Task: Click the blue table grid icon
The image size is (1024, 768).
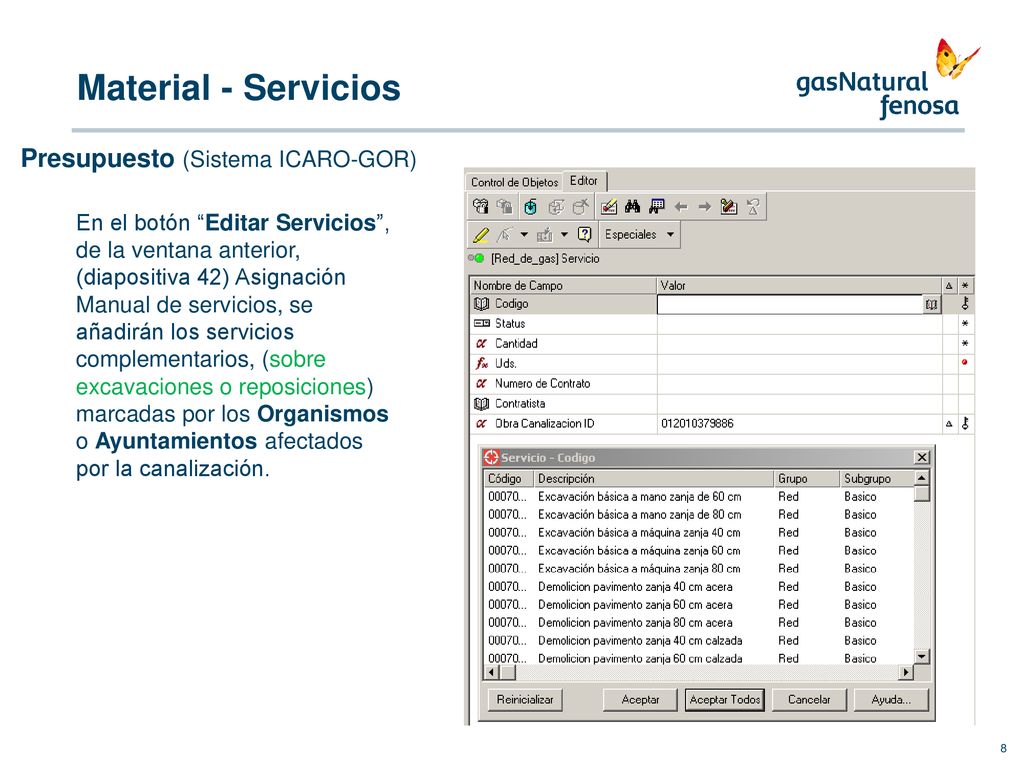Action: click(656, 207)
